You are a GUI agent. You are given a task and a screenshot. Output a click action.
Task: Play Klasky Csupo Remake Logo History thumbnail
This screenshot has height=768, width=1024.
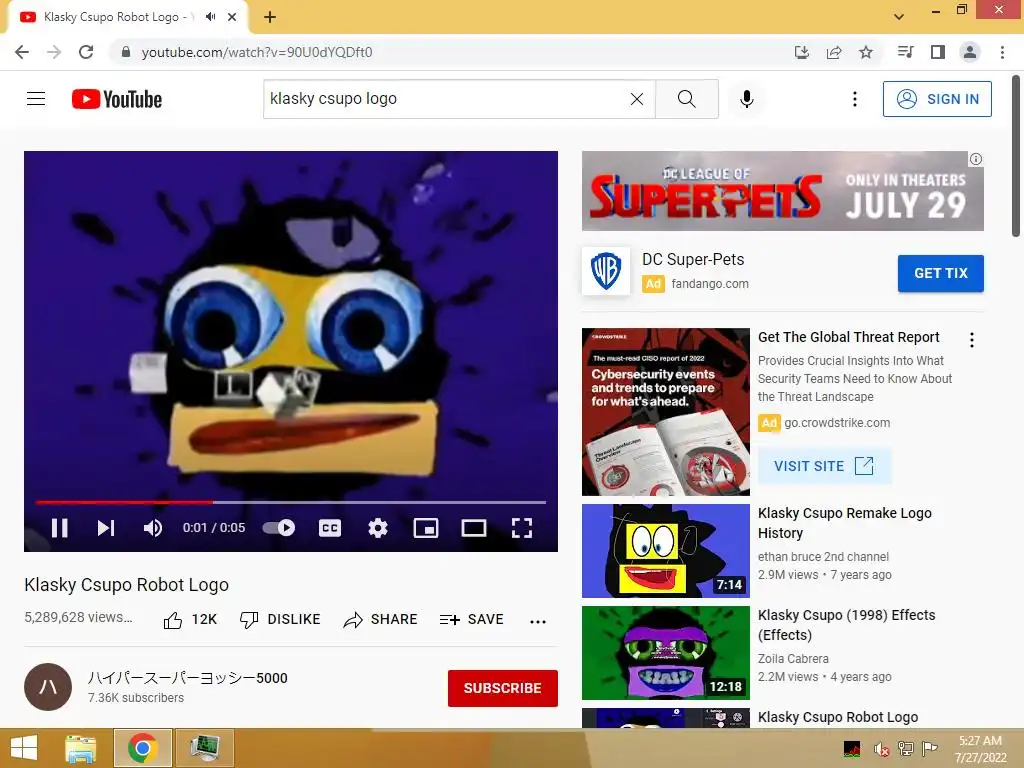click(665, 551)
